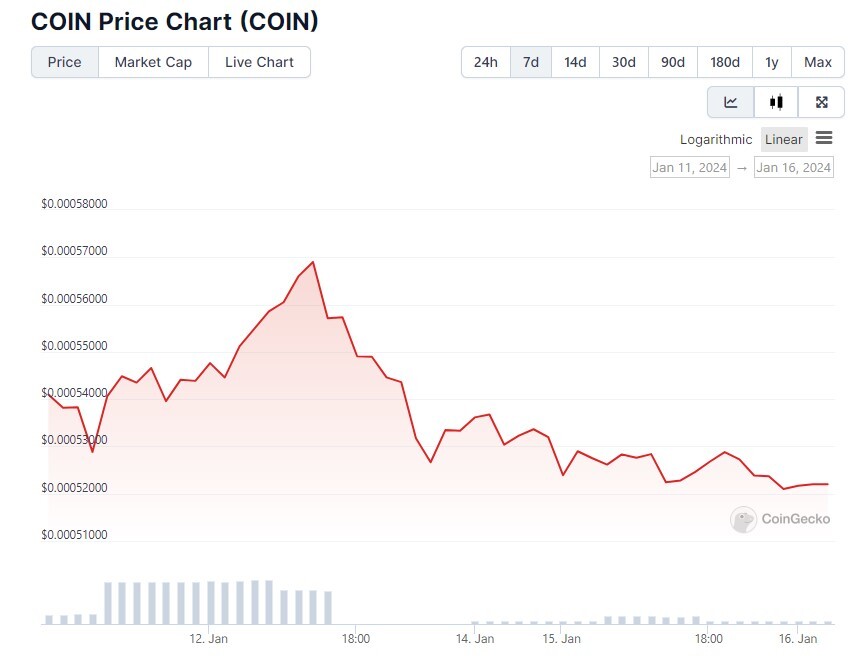Switch to Market Cap tab
861x662 pixels.
click(x=153, y=62)
